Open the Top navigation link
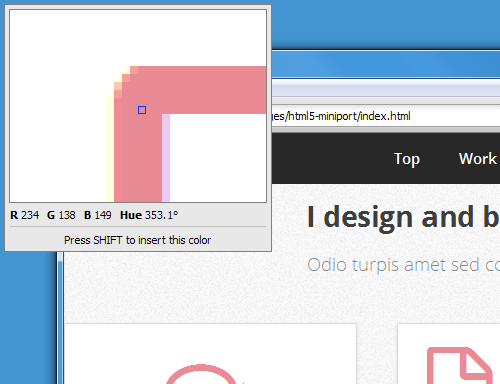Viewport: 500px width, 384px height. (407, 159)
